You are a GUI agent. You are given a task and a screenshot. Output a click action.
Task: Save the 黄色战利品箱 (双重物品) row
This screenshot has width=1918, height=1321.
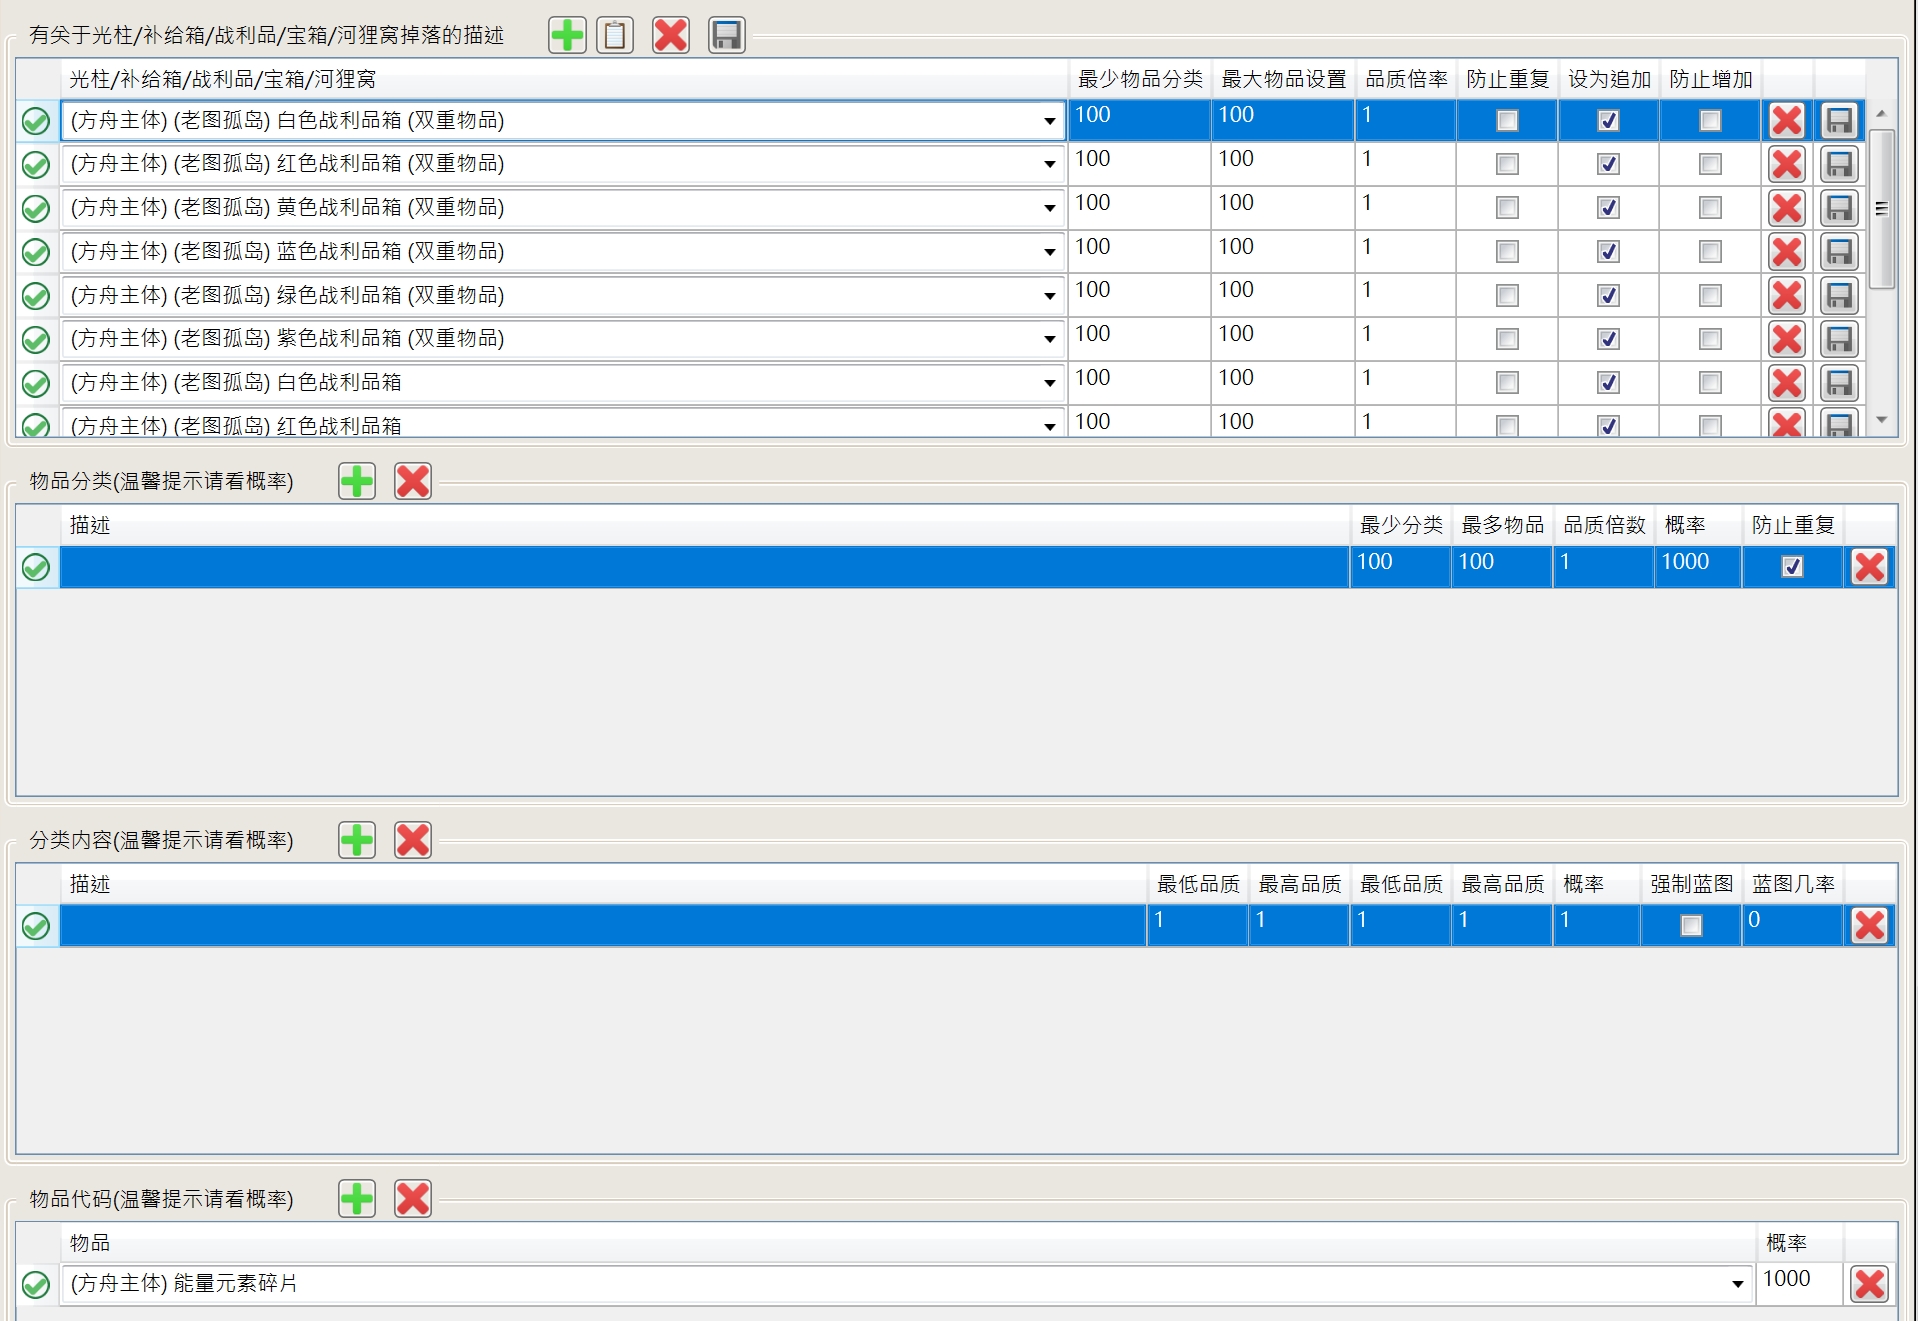pos(1839,208)
